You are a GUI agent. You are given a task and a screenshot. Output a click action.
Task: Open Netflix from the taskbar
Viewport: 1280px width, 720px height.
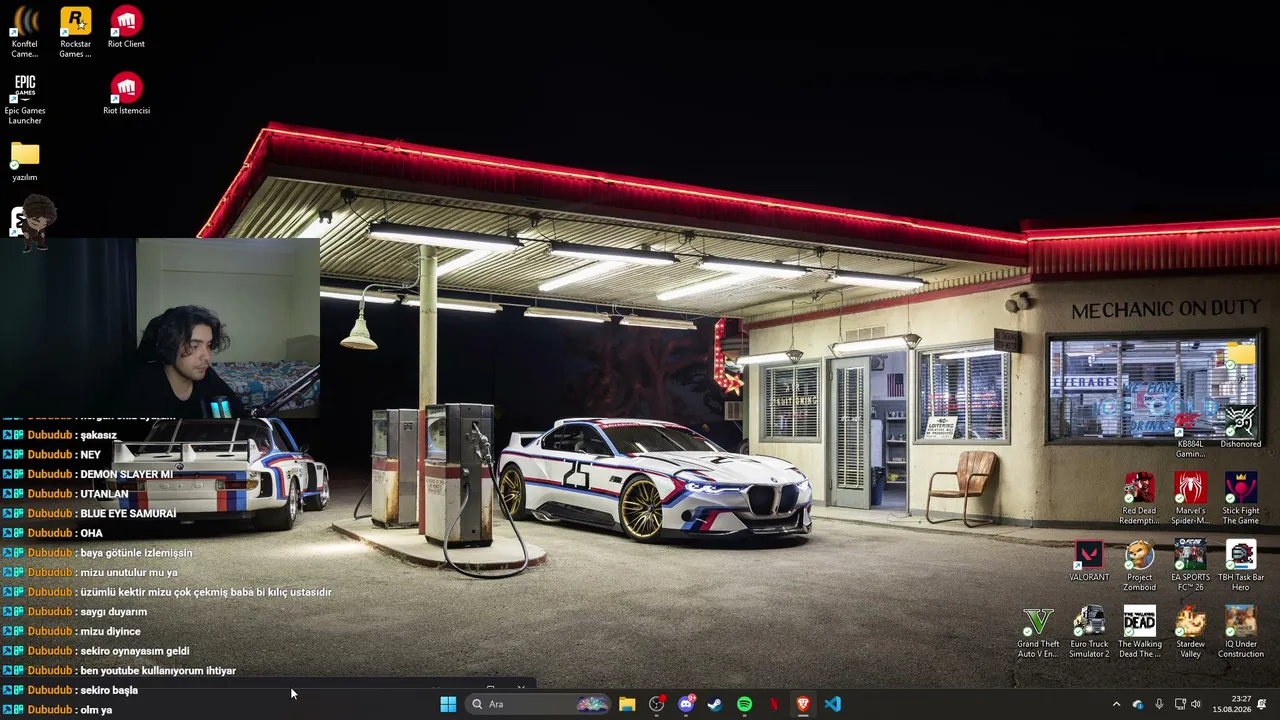tap(774, 704)
